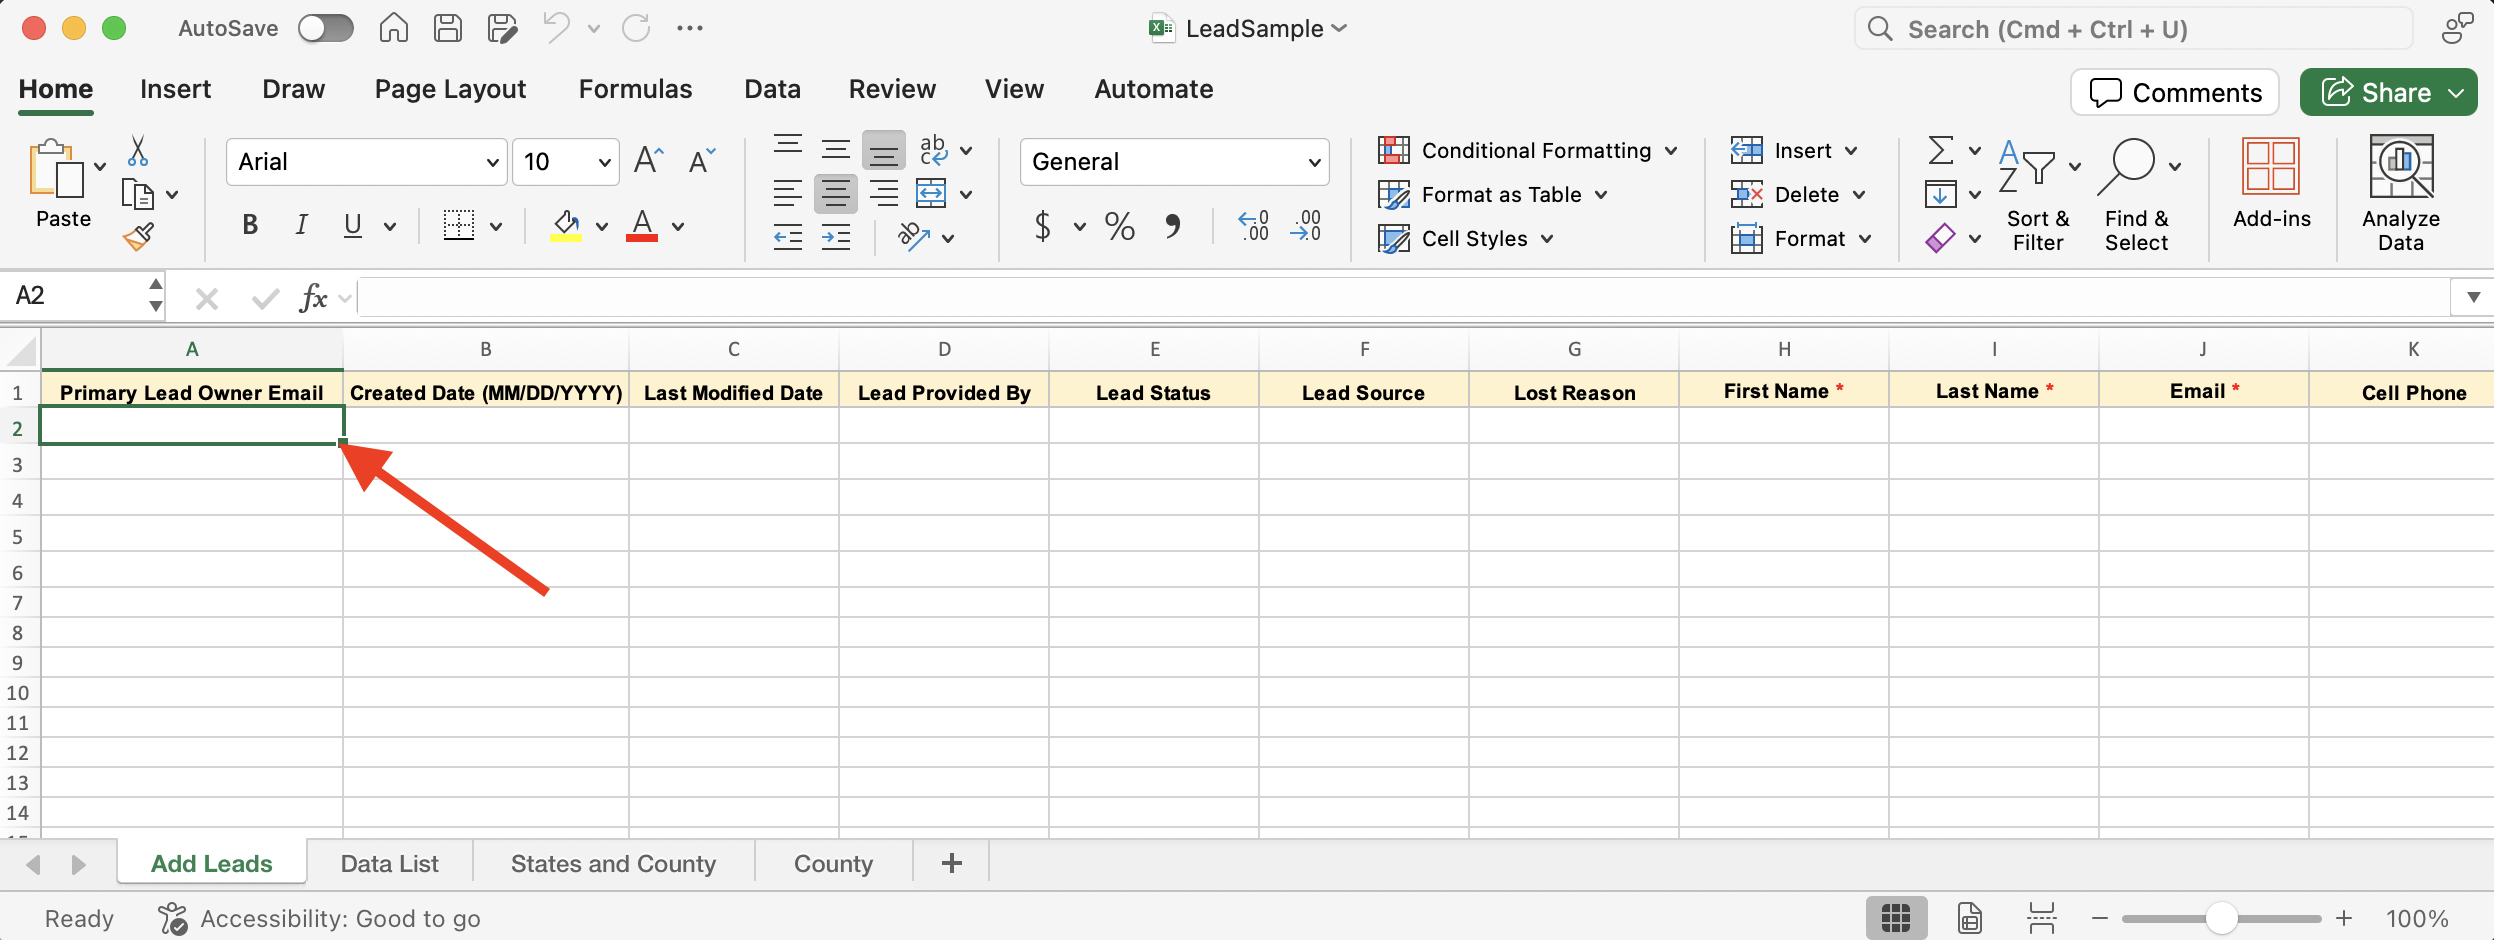
Task: Click the Accessibility checker status icon
Action: tap(173, 918)
